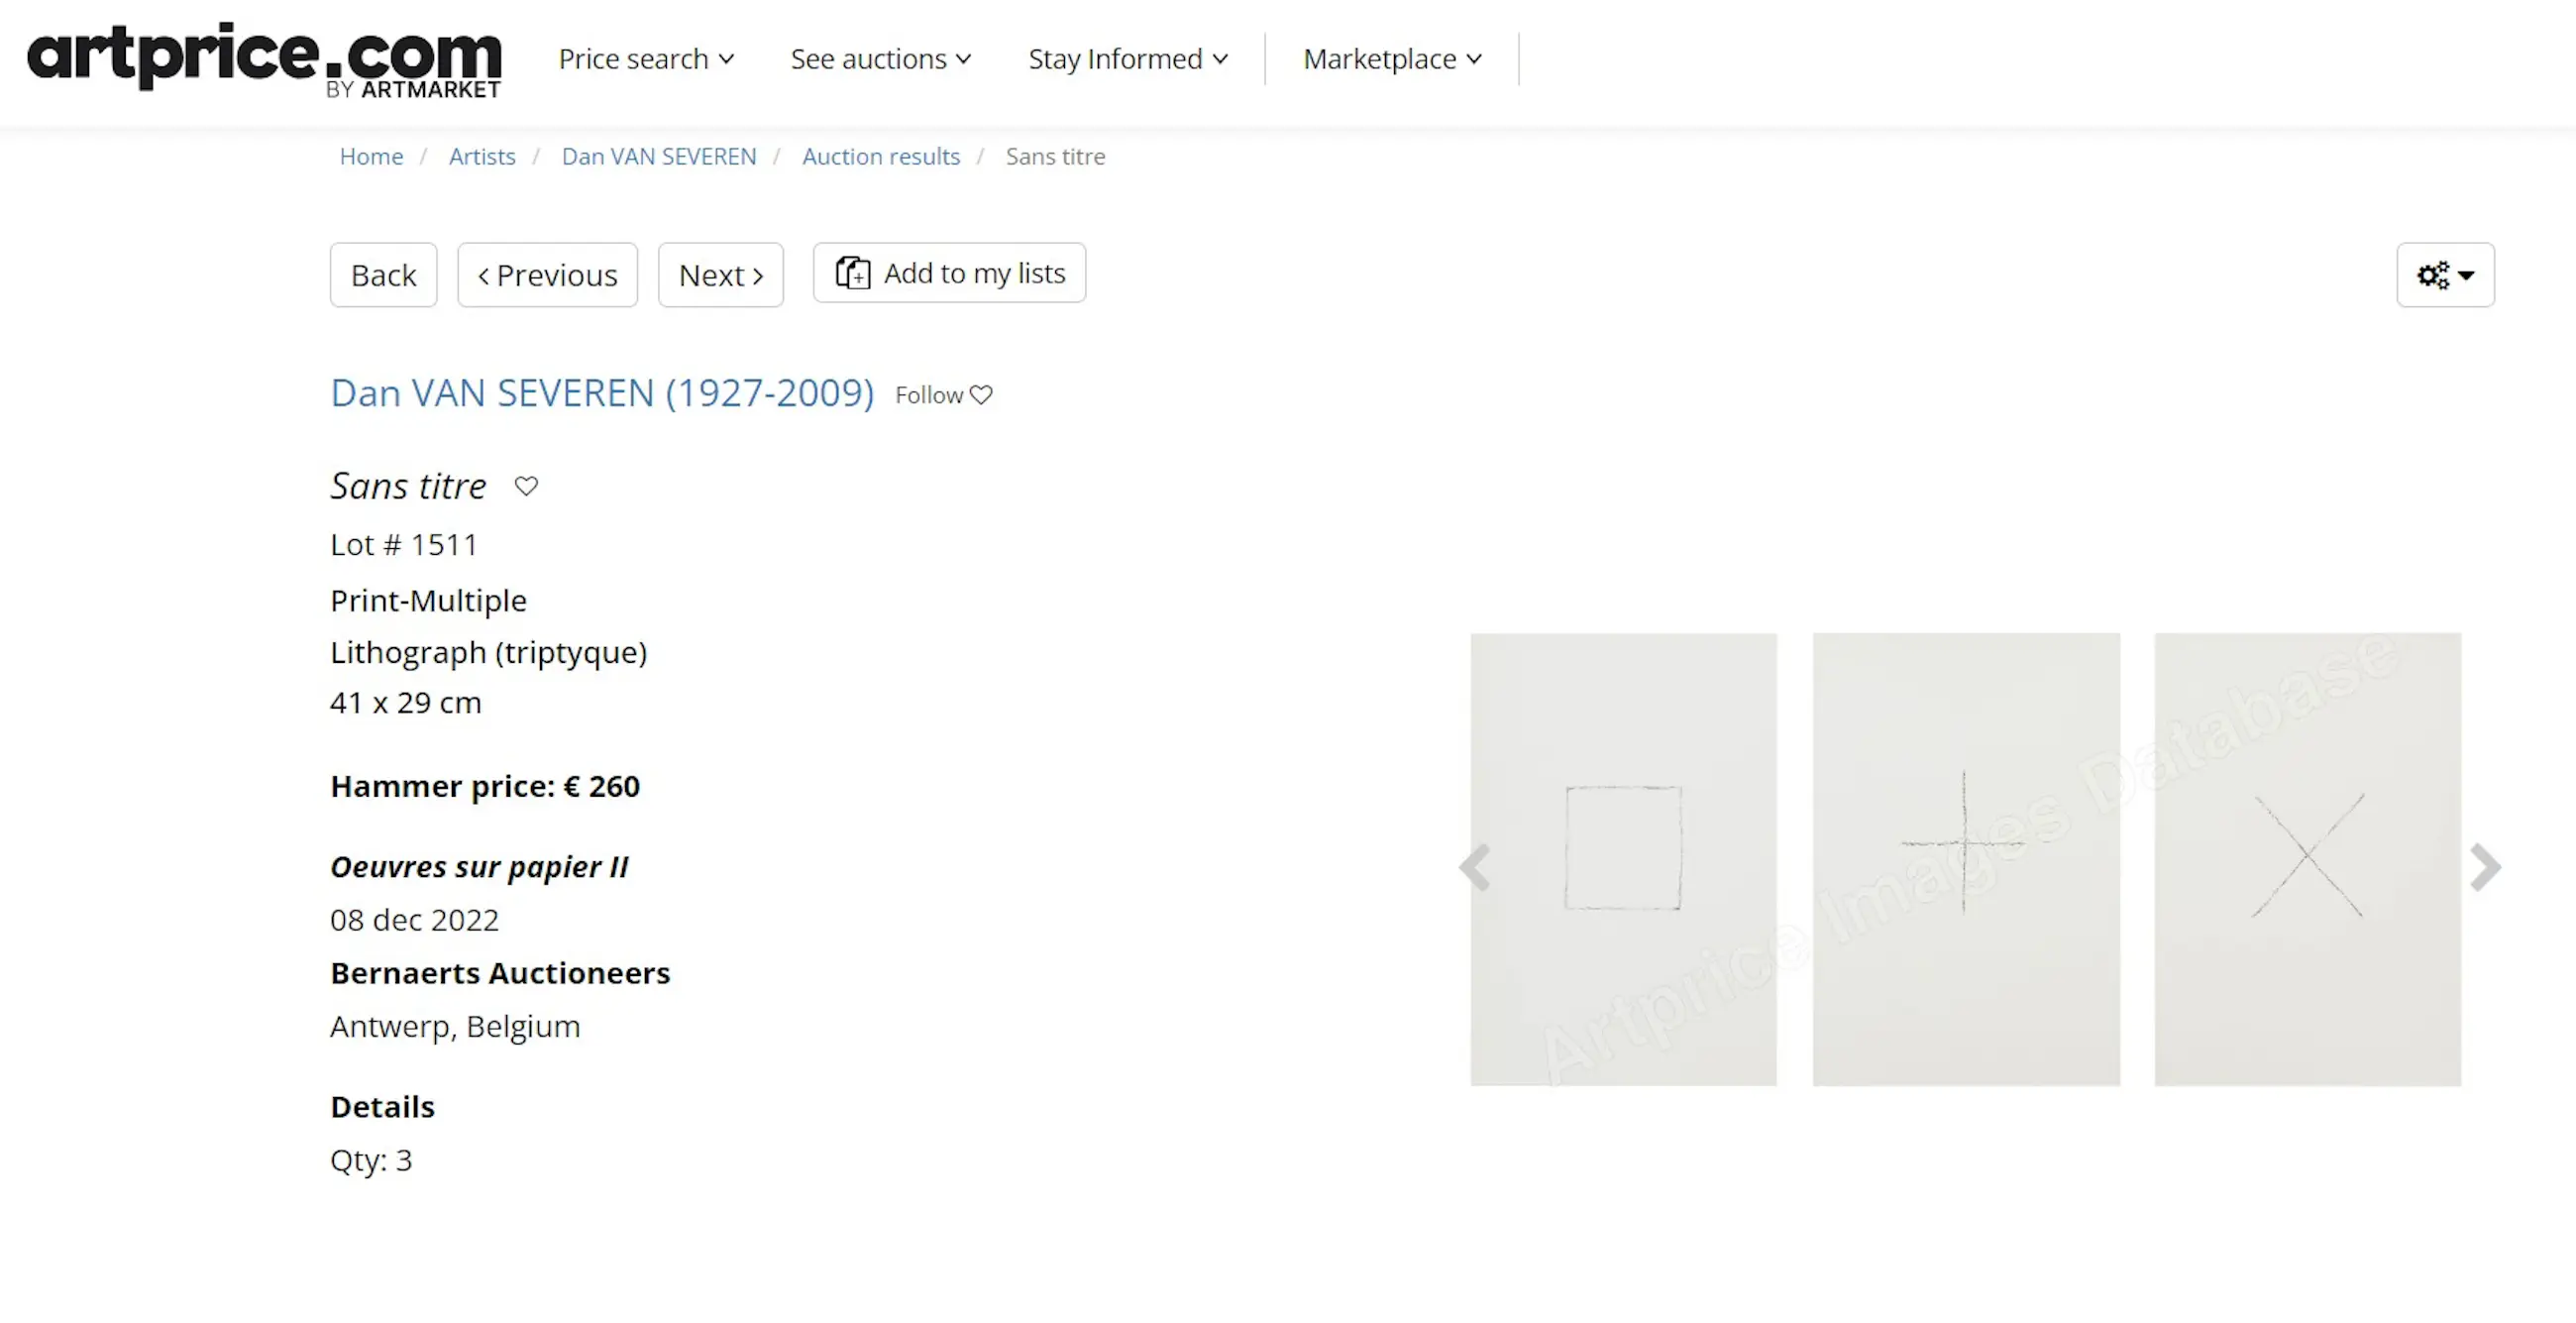Image resolution: width=2576 pixels, height=1323 pixels.
Task: Open Artists breadcrumb link
Action: coord(482,157)
